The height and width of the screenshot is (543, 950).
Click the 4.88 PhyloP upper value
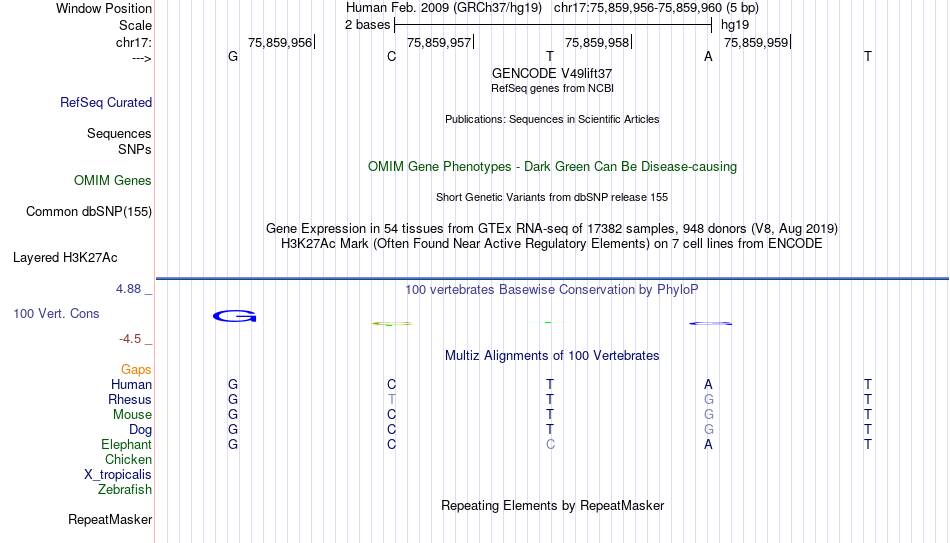pyautogui.click(x=128, y=289)
